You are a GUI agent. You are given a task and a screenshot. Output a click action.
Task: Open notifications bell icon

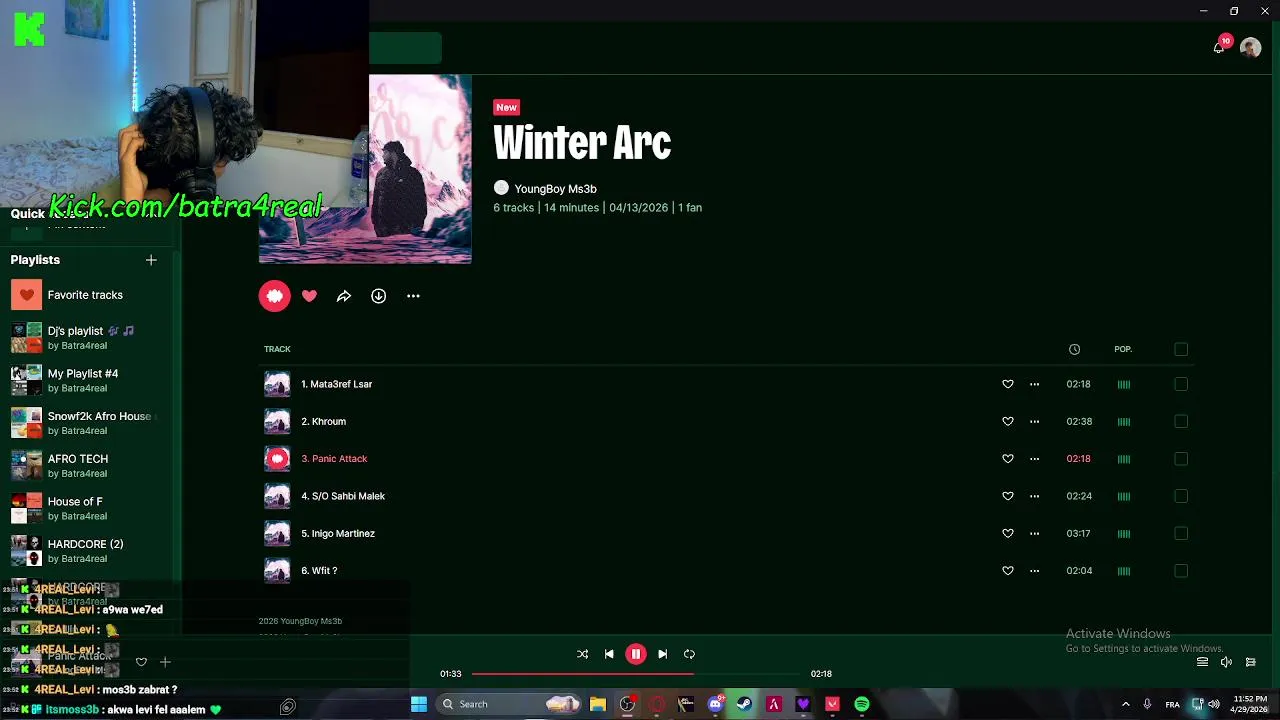point(1219,47)
